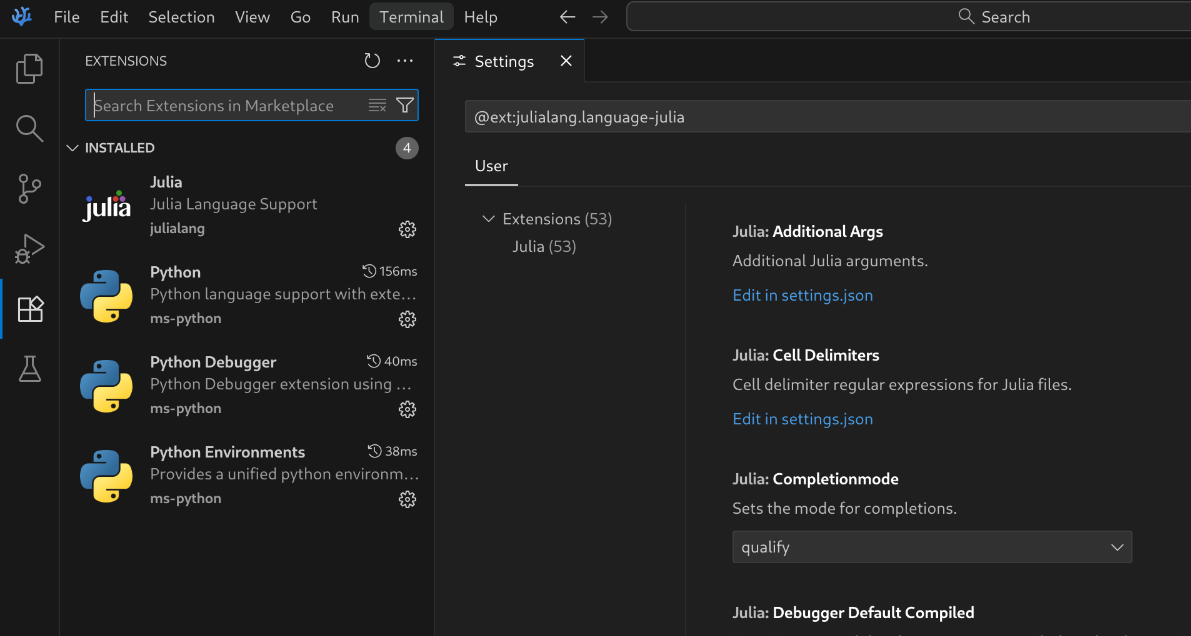Select the User settings tab
The width and height of the screenshot is (1191, 636).
491,166
